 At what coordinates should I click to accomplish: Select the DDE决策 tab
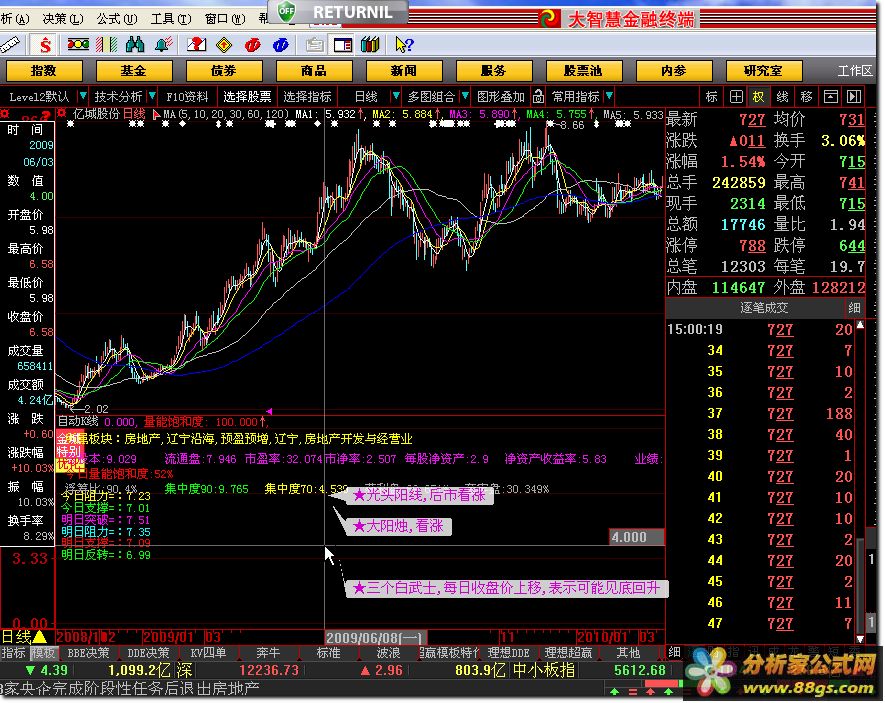148,653
